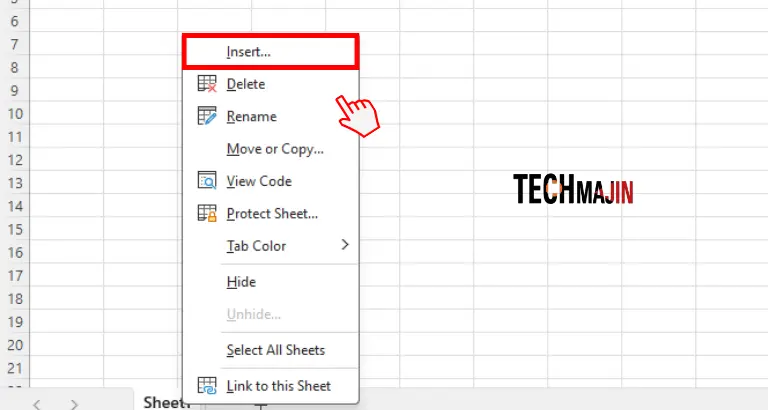Click the greyed-out Unhide... entry
The width and height of the screenshot is (768, 410).
[271, 314]
